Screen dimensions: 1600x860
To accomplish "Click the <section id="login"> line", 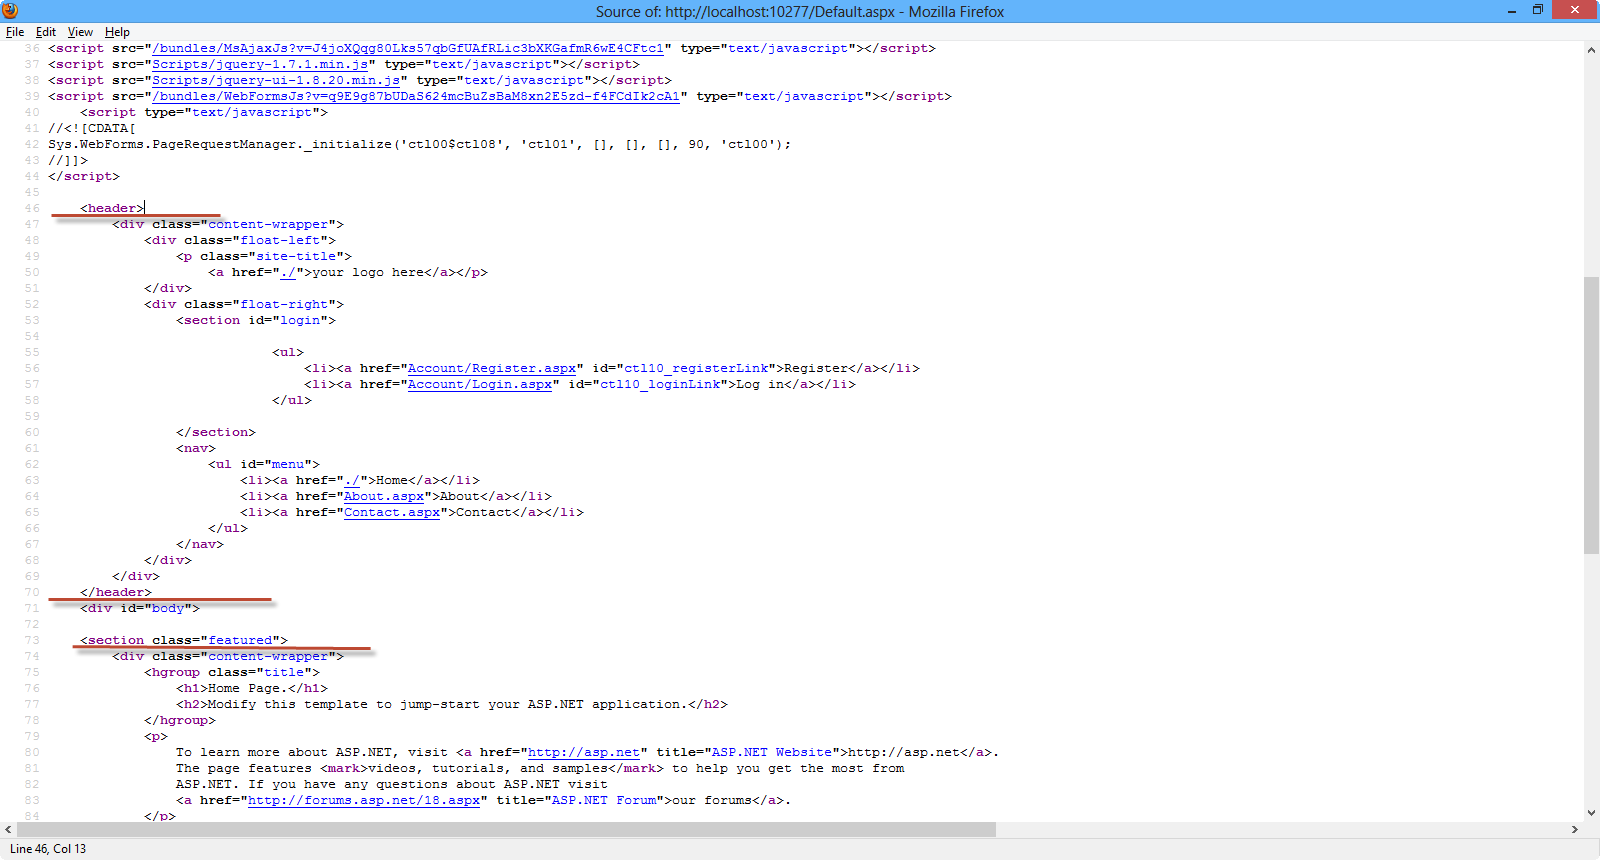I will [x=256, y=320].
